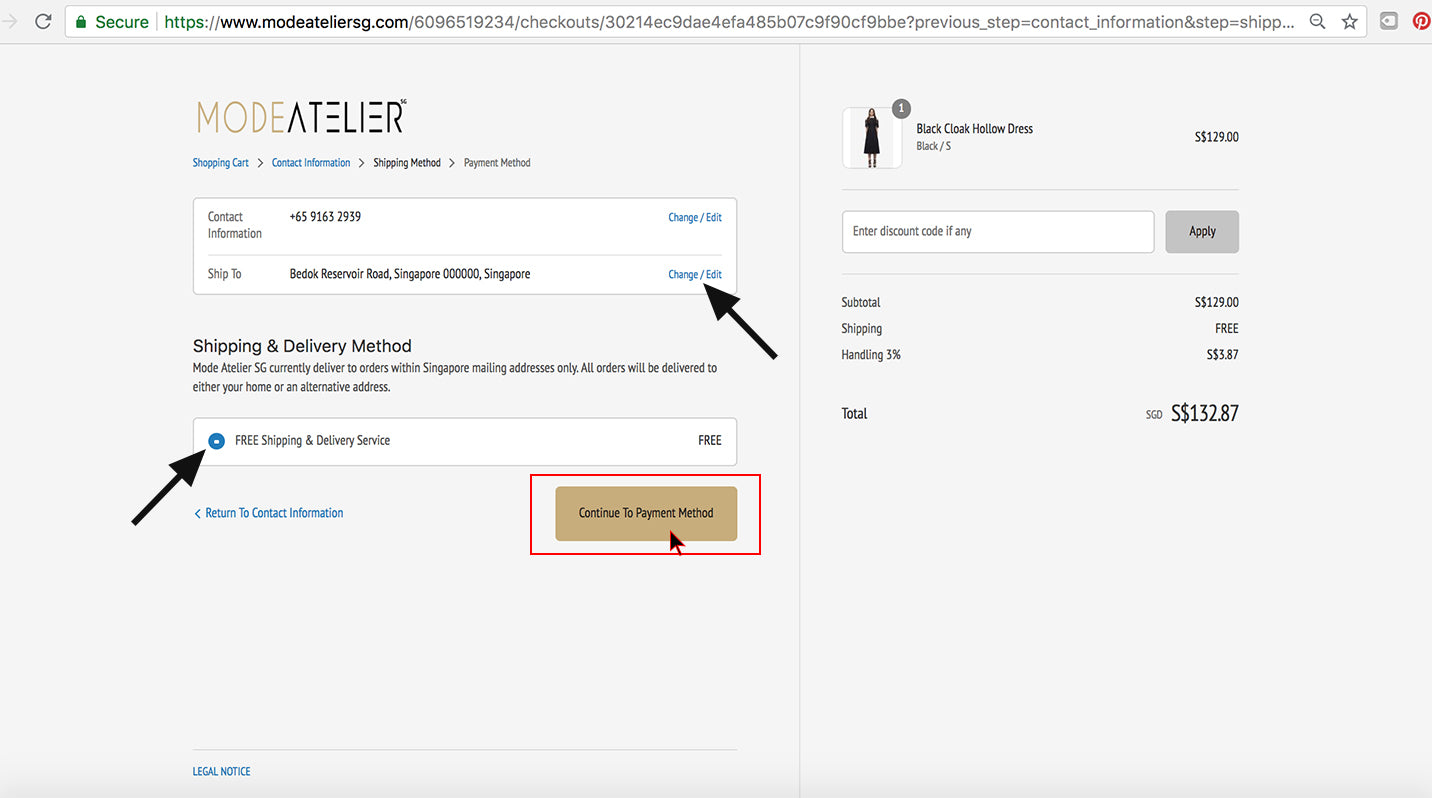
Task: Click the S$132.87 total amount
Action: (1205, 413)
